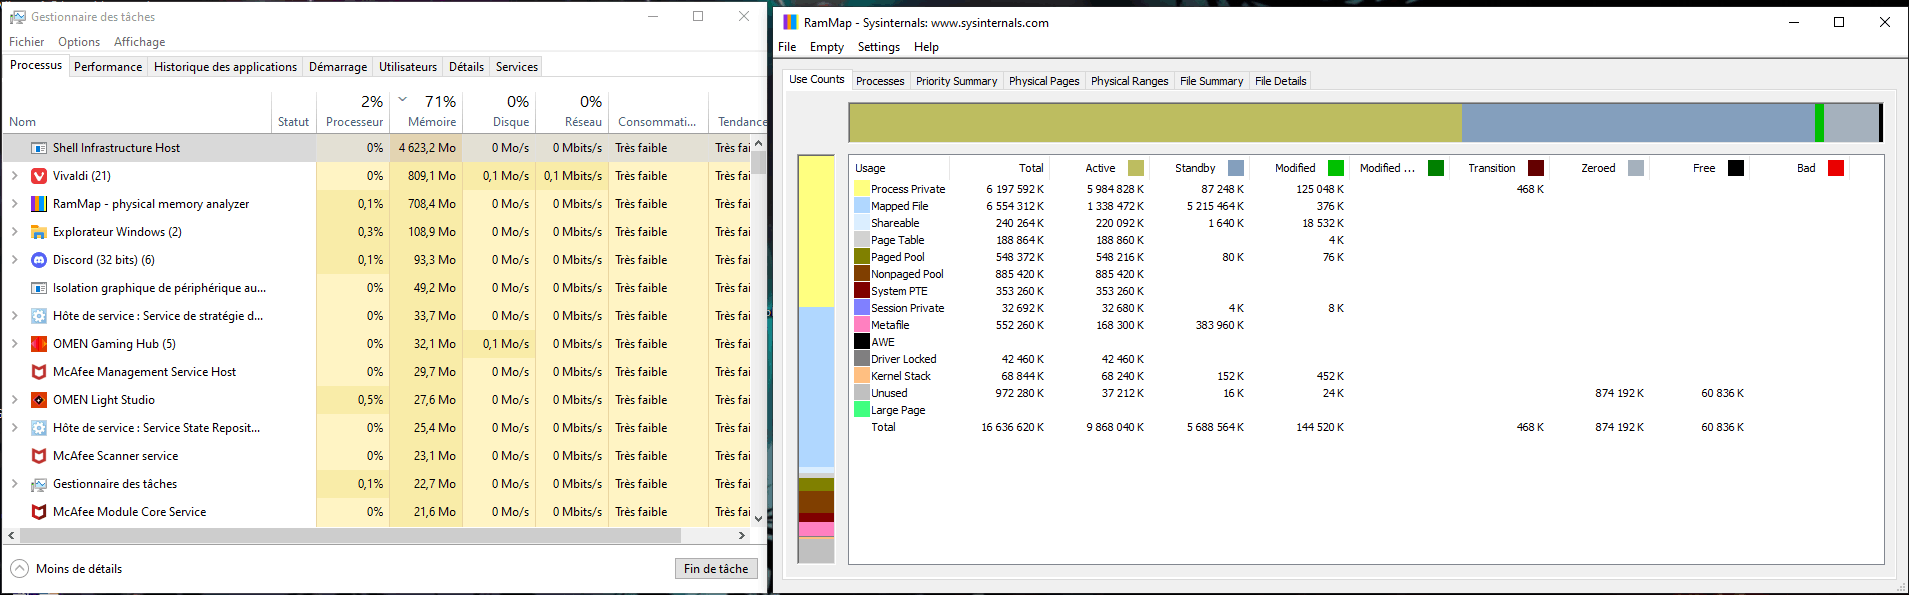Click the Page Table row label

click(897, 240)
